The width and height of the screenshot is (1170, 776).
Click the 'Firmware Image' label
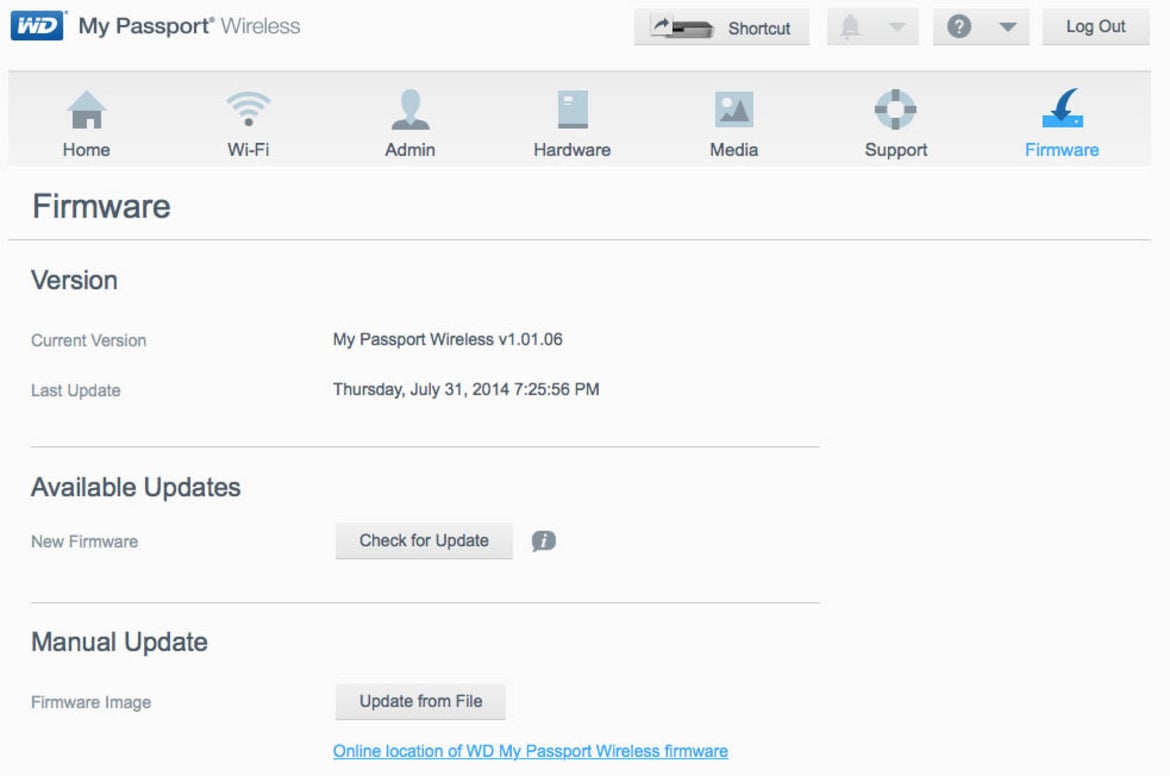click(91, 703)
